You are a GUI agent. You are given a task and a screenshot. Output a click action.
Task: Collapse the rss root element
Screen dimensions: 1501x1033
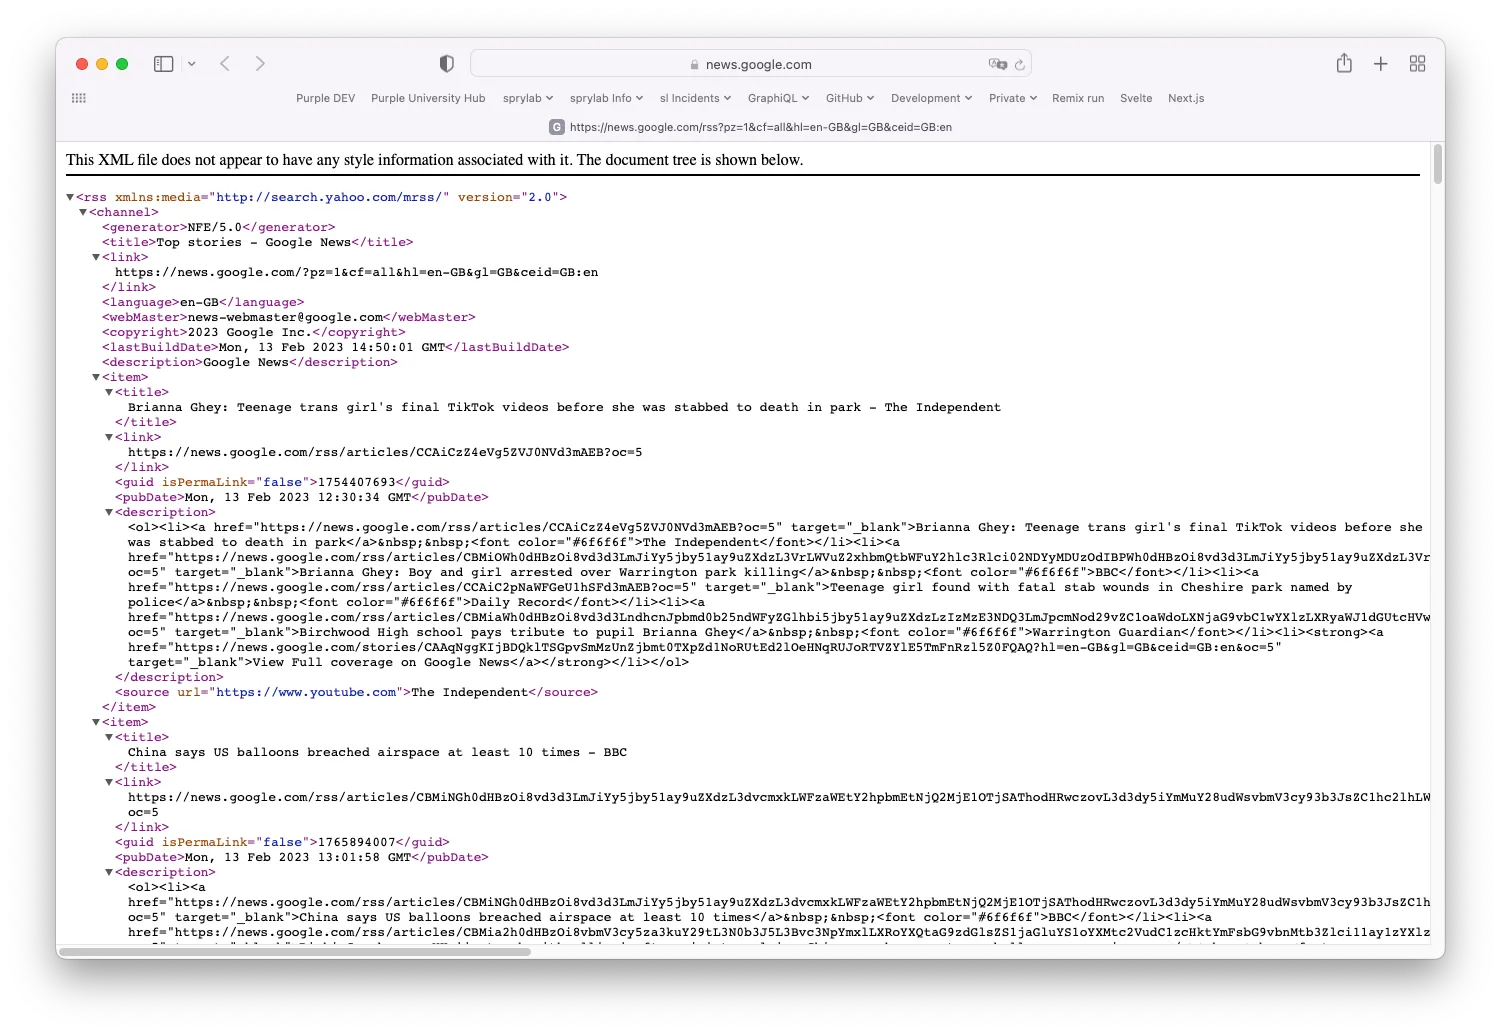tap(70, 197)
